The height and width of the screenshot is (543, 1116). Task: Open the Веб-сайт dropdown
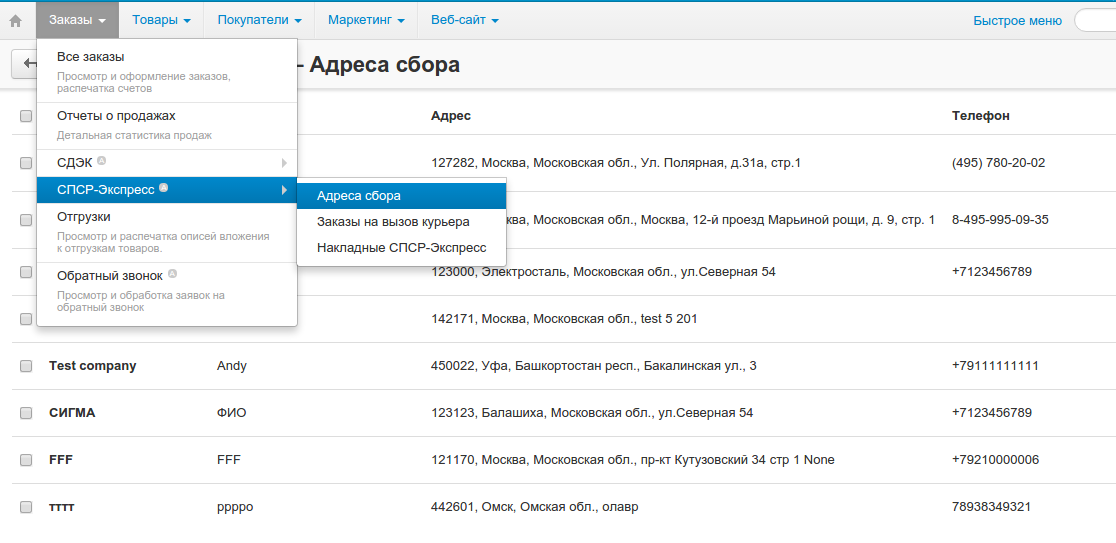tap(464, 20)
